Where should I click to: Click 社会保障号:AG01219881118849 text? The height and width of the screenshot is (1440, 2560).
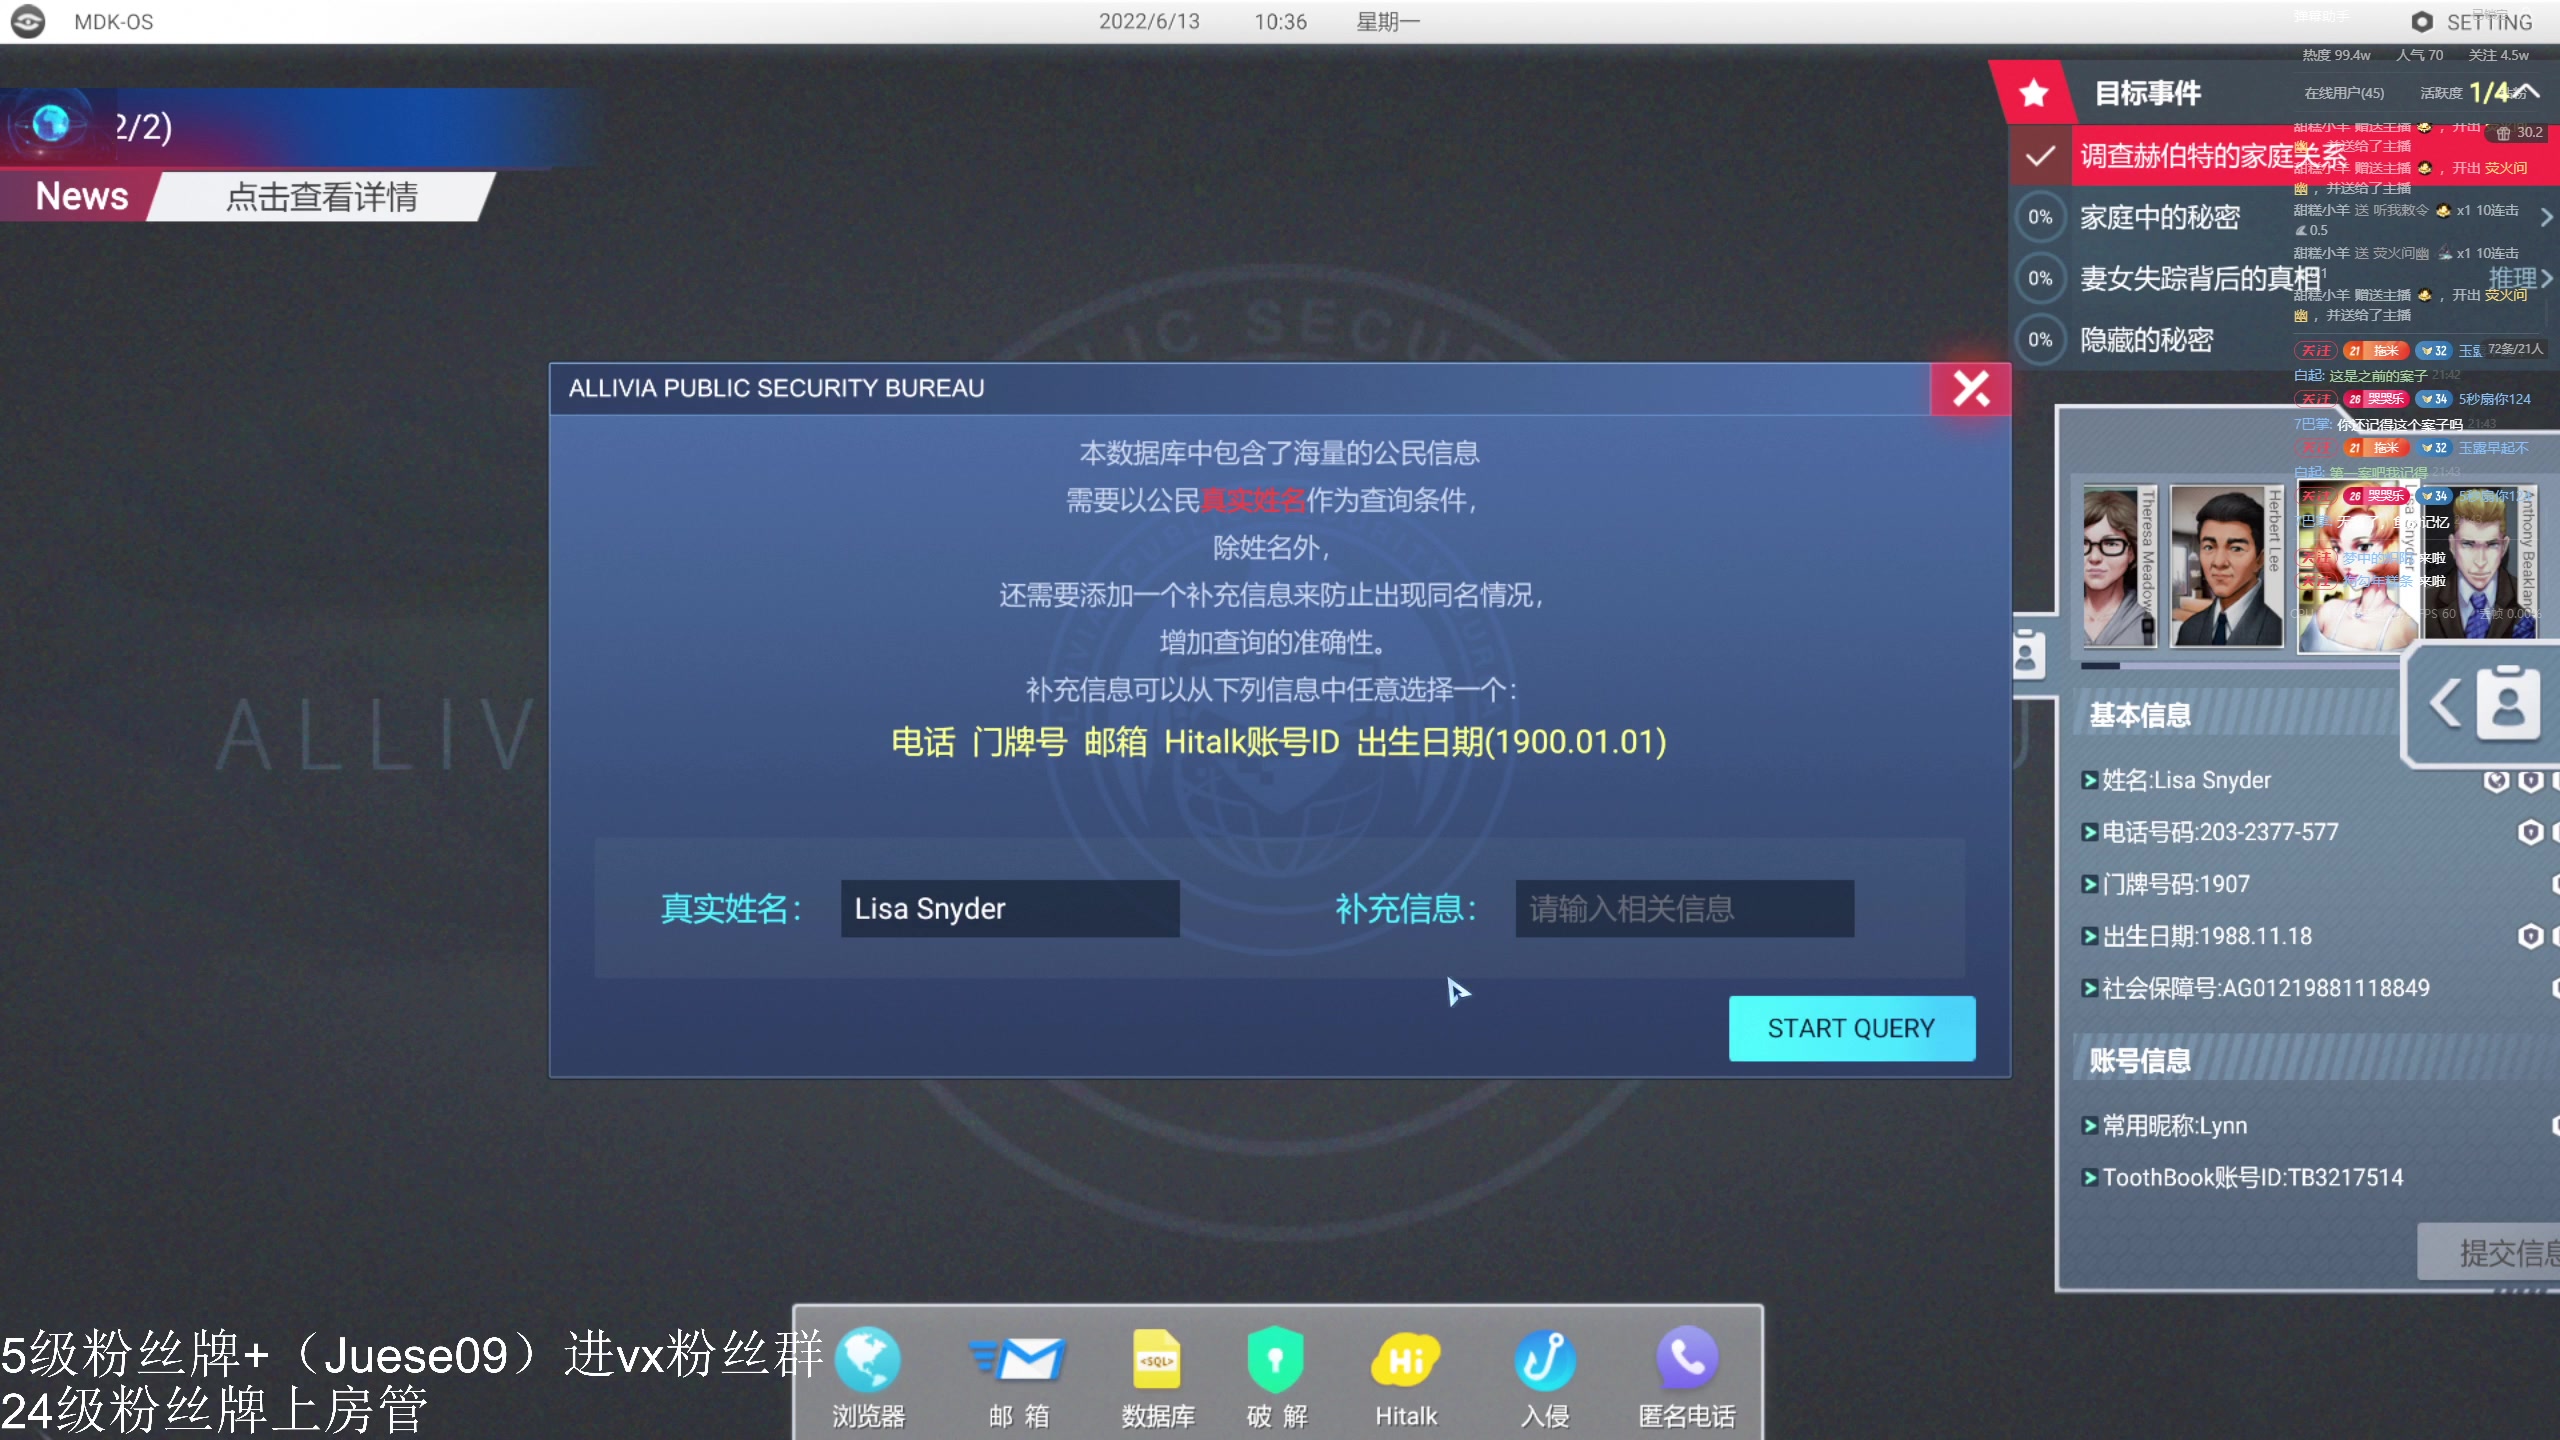tap(2265, 989)
